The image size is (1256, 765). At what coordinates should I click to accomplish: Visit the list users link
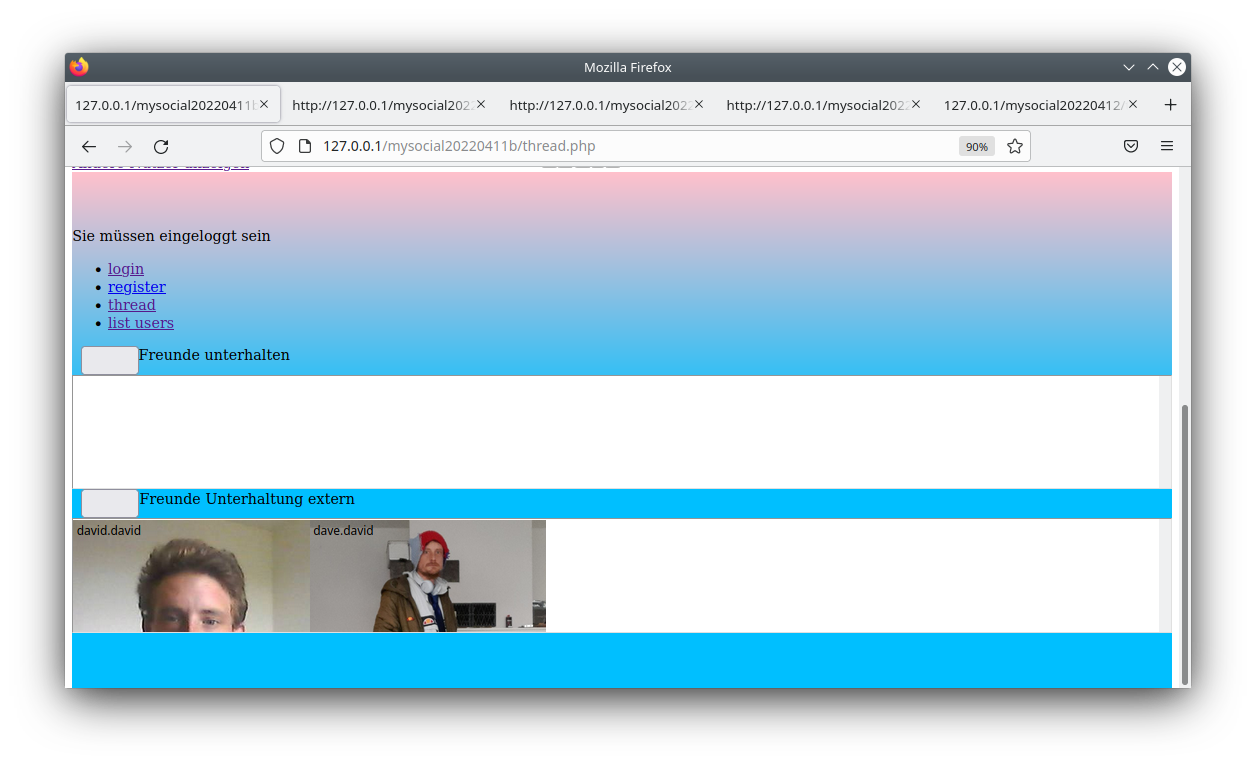pyautogui.click(x=140, y=322)
